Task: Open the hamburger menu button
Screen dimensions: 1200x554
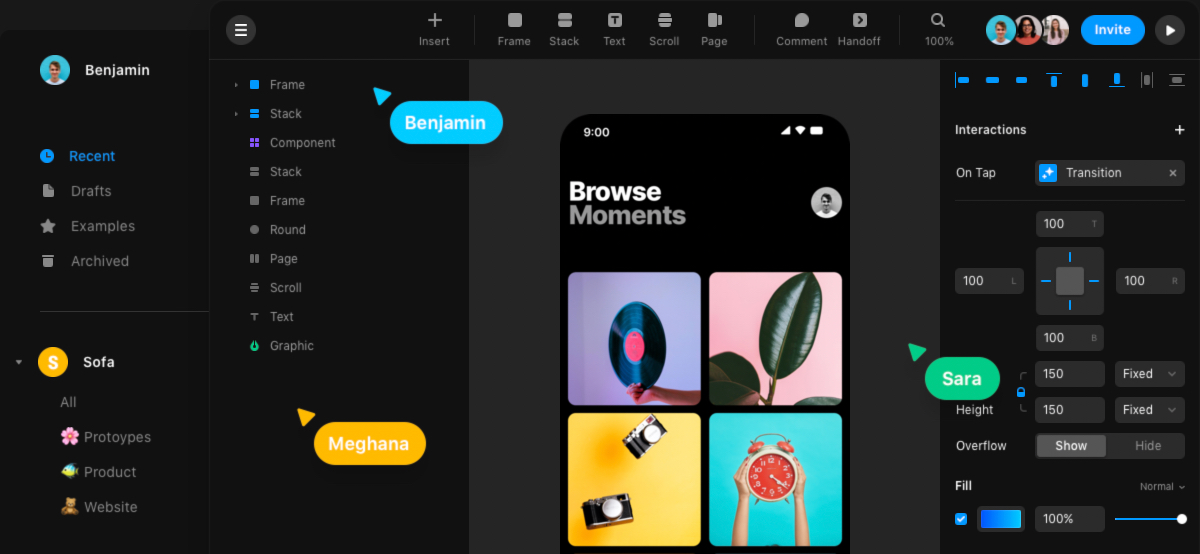Action: coord(241,30)
